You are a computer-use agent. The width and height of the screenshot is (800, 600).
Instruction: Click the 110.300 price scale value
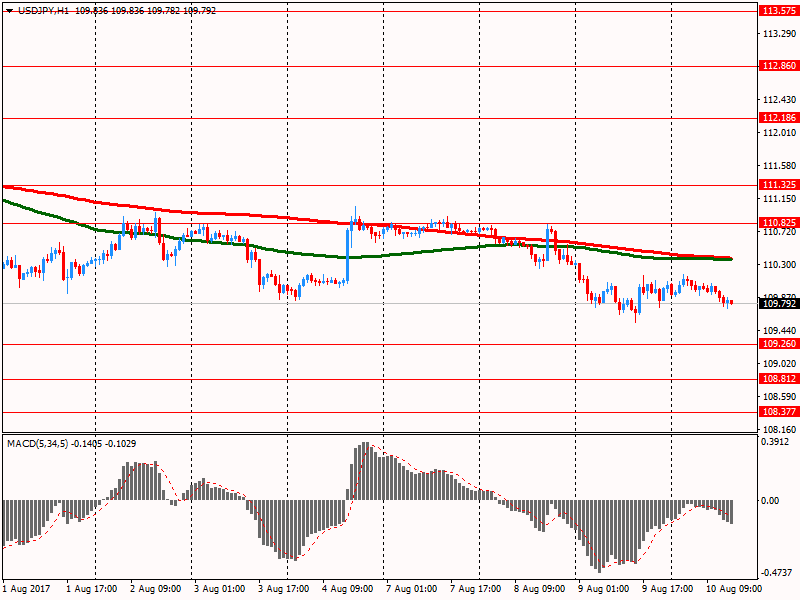click(x=779, y=265)
